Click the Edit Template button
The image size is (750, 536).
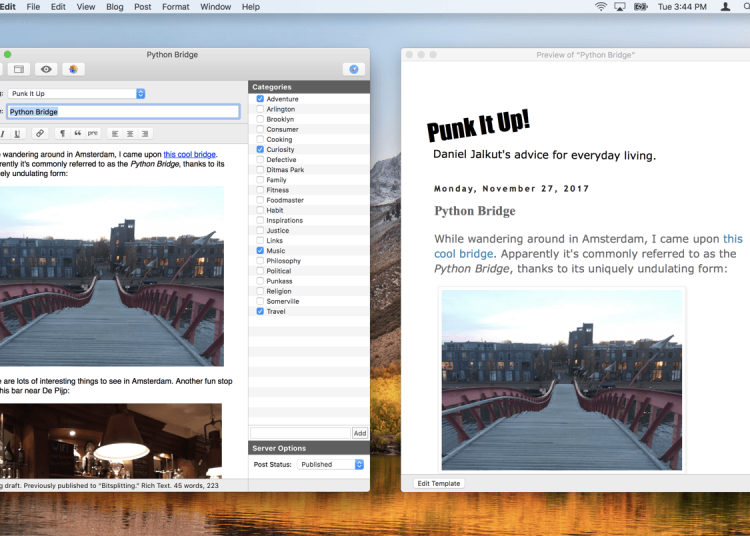click(439, 483)
